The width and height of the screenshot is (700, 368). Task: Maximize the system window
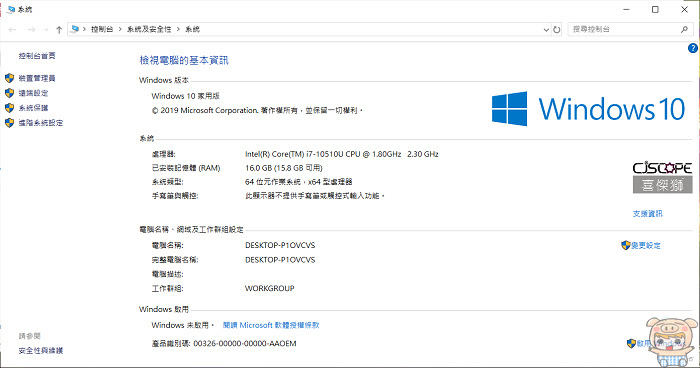(x=655, y=9)
